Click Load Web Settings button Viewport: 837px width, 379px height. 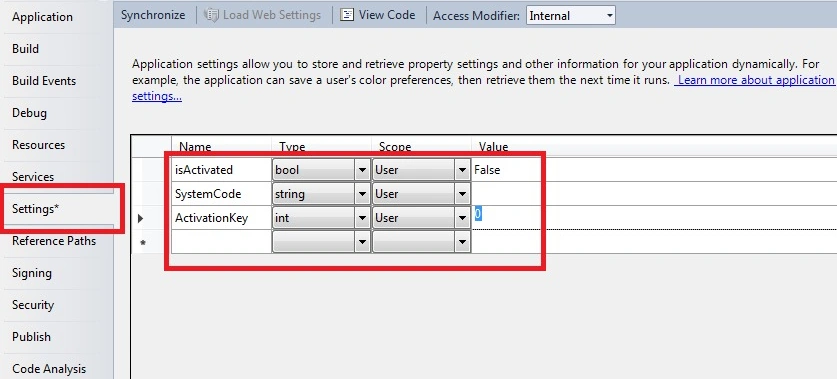263,15
